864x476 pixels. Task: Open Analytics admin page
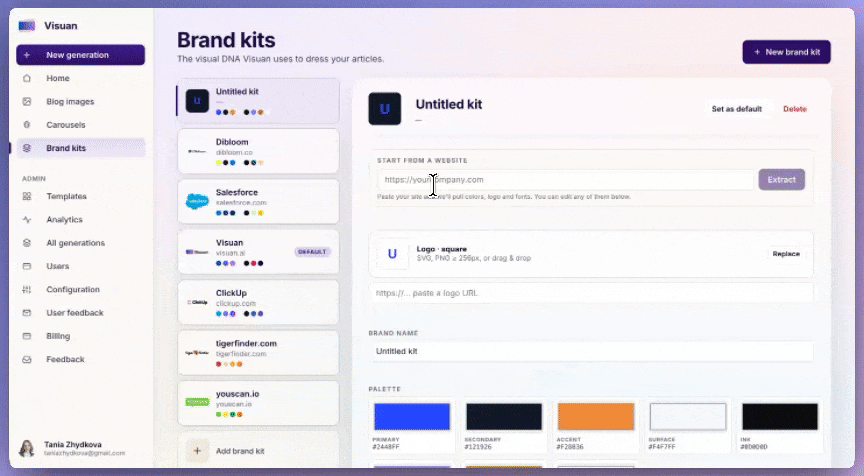pos(80,219)
